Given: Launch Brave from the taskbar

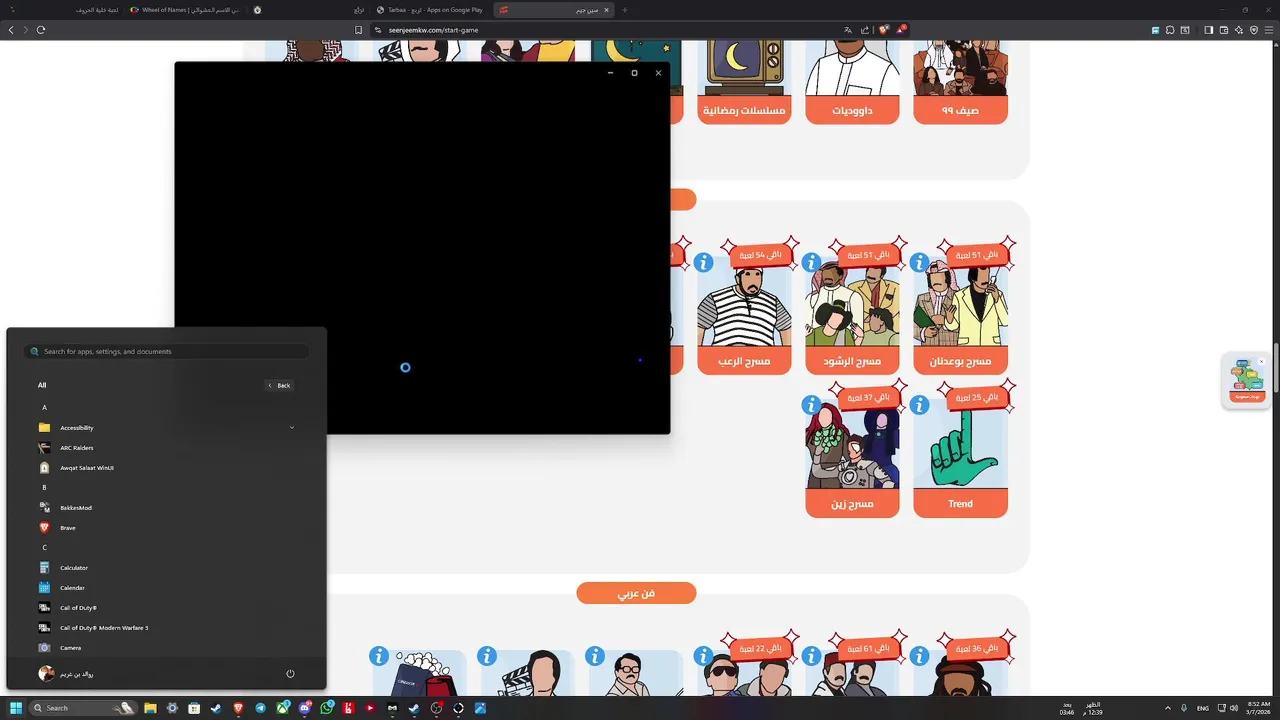Looking at the screenshot, I should pos(238,708).
